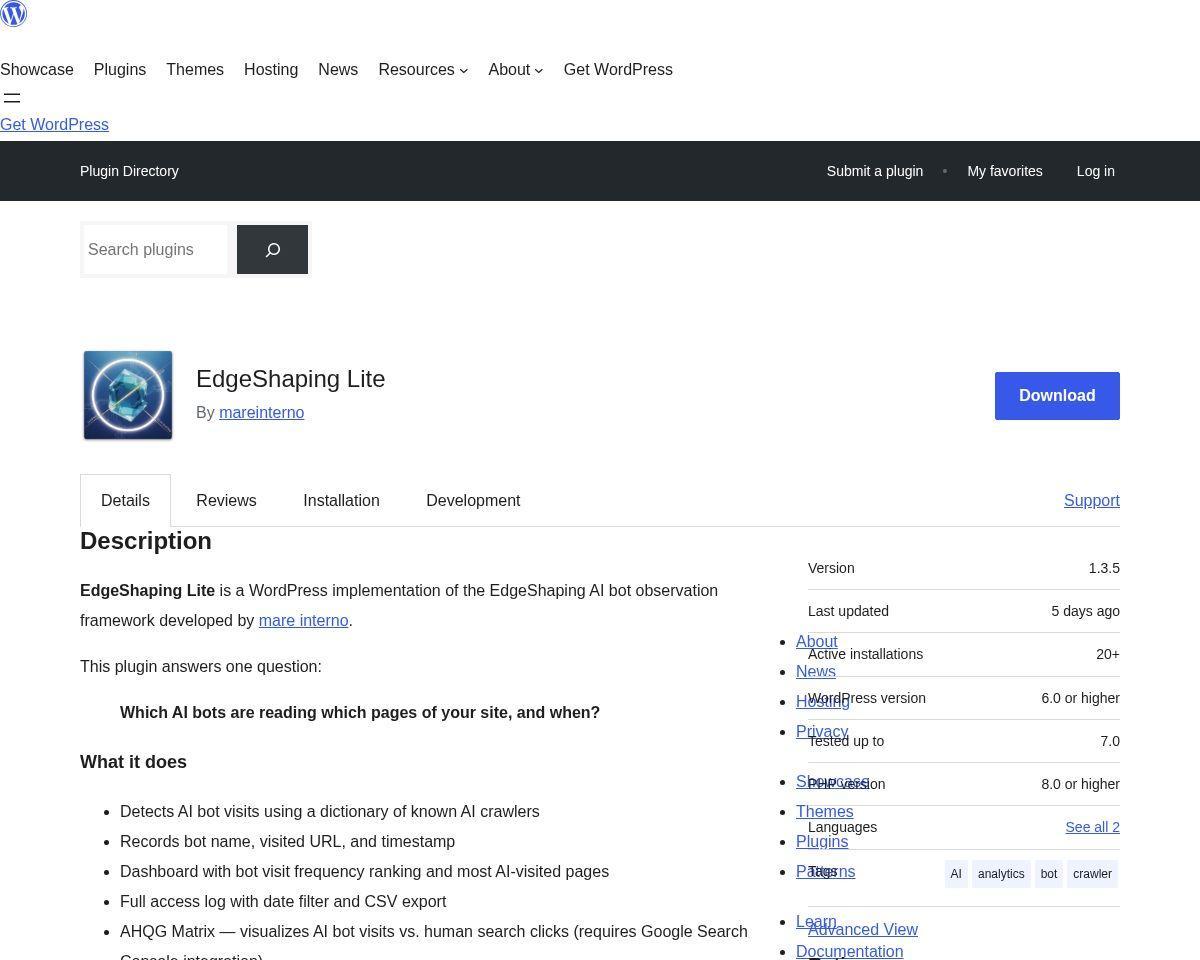Click the '5 days ago' value
Screen dimensions: 1200x960
coord(1085,611)
